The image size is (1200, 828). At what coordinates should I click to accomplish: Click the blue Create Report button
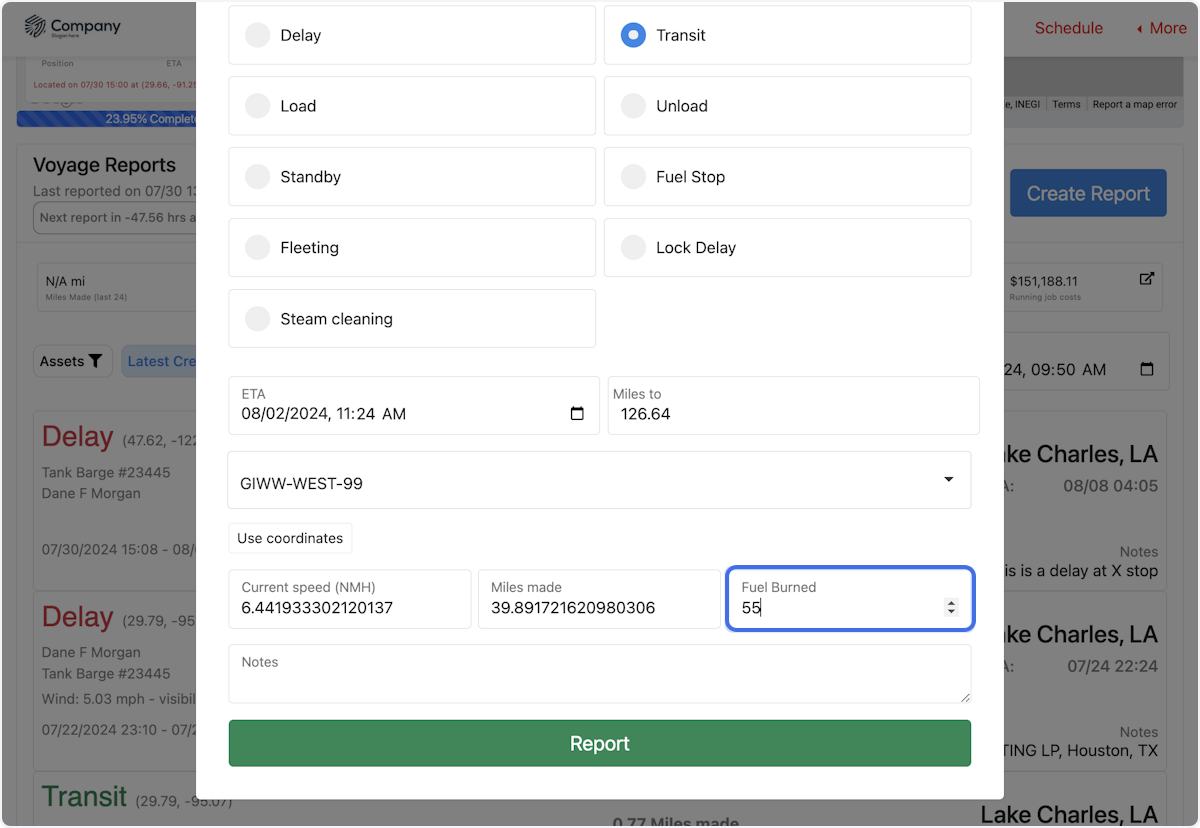[x=1088, y=193]
